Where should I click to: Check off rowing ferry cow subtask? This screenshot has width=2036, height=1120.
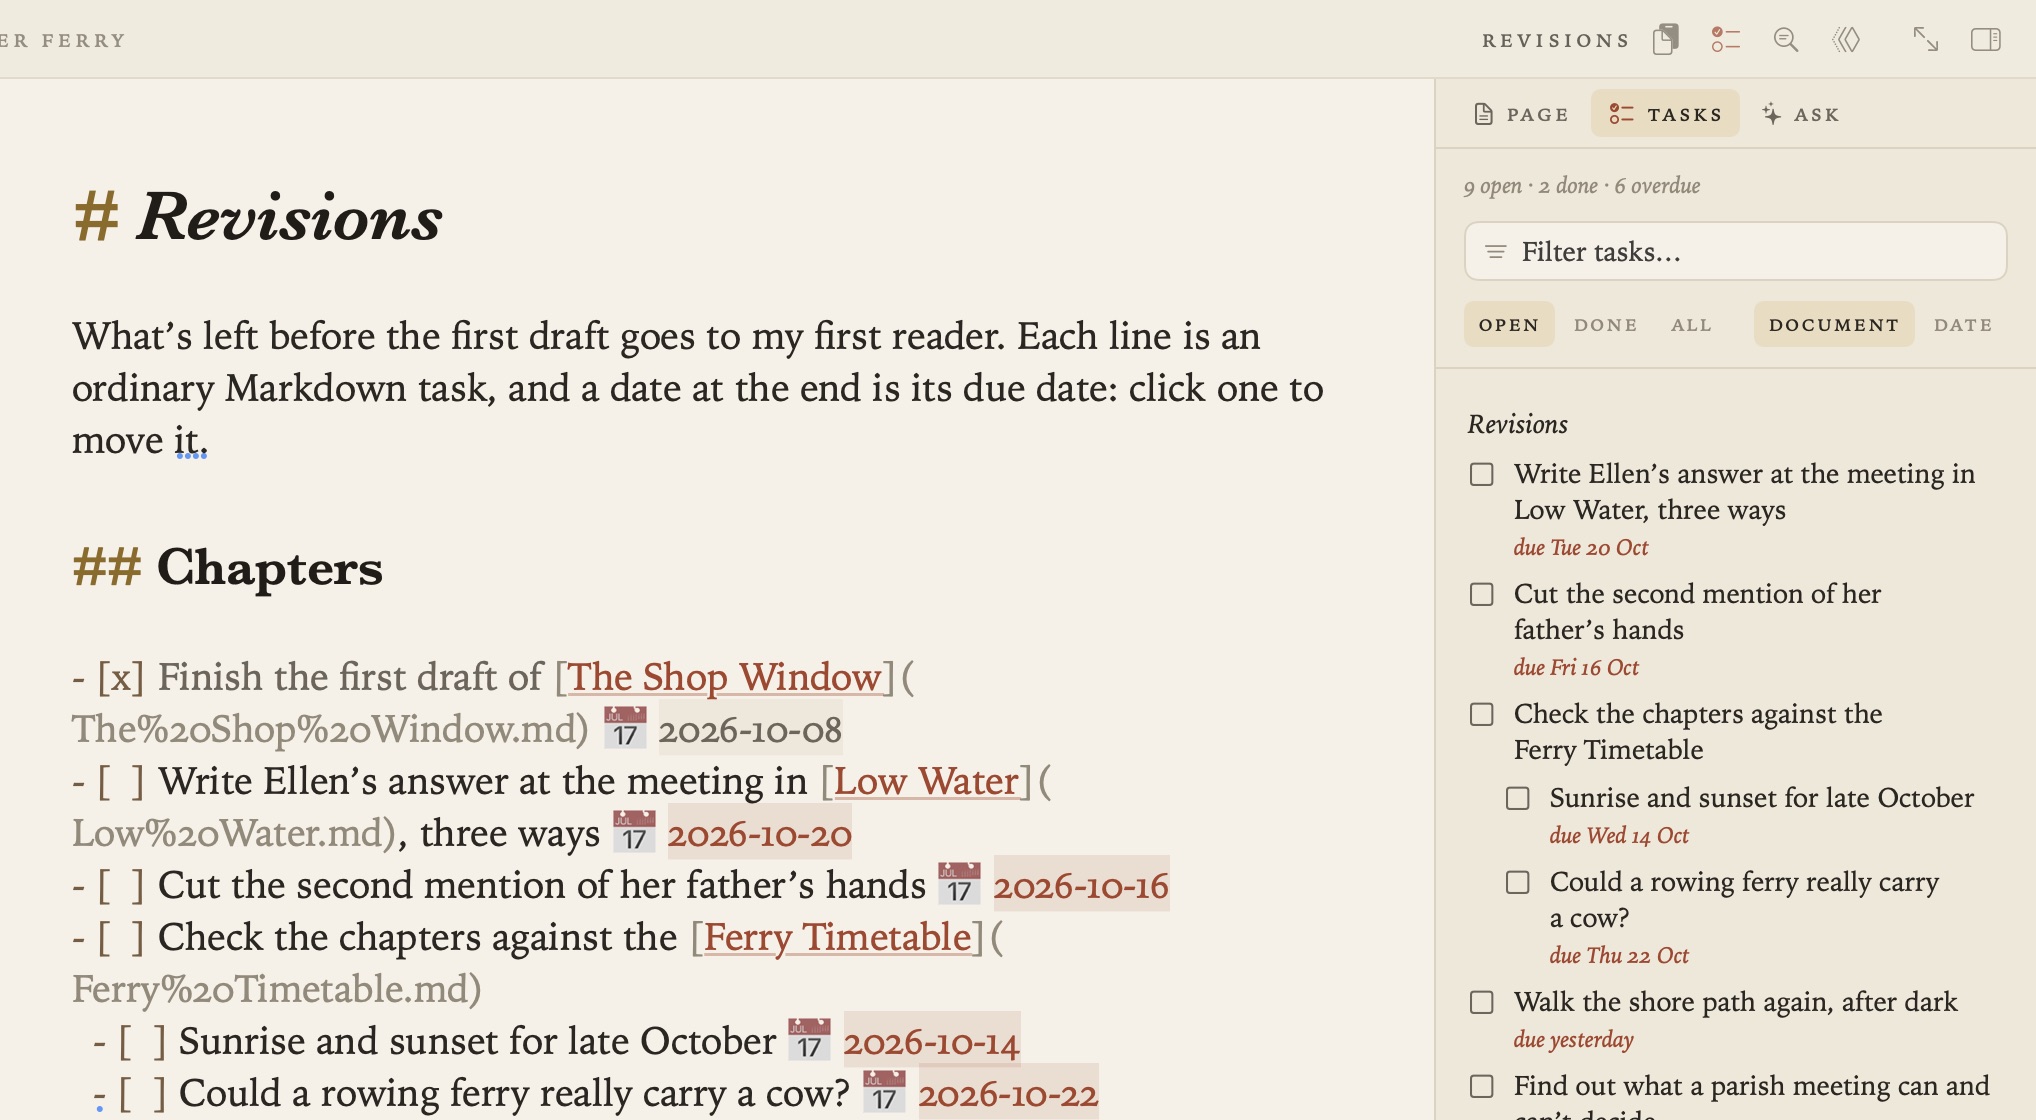1518,882
